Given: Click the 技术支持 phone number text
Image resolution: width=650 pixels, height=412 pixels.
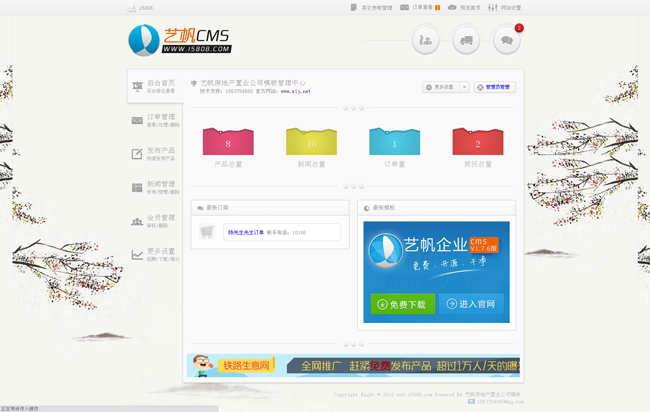Looking at the screenshot, I should [x=226, y=91].
